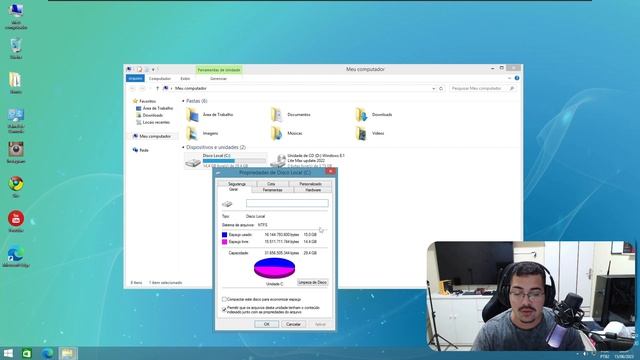Screen dimensions: 640x360
Task: Switch to the Computador ribbon tab
Action: (160, 78)
